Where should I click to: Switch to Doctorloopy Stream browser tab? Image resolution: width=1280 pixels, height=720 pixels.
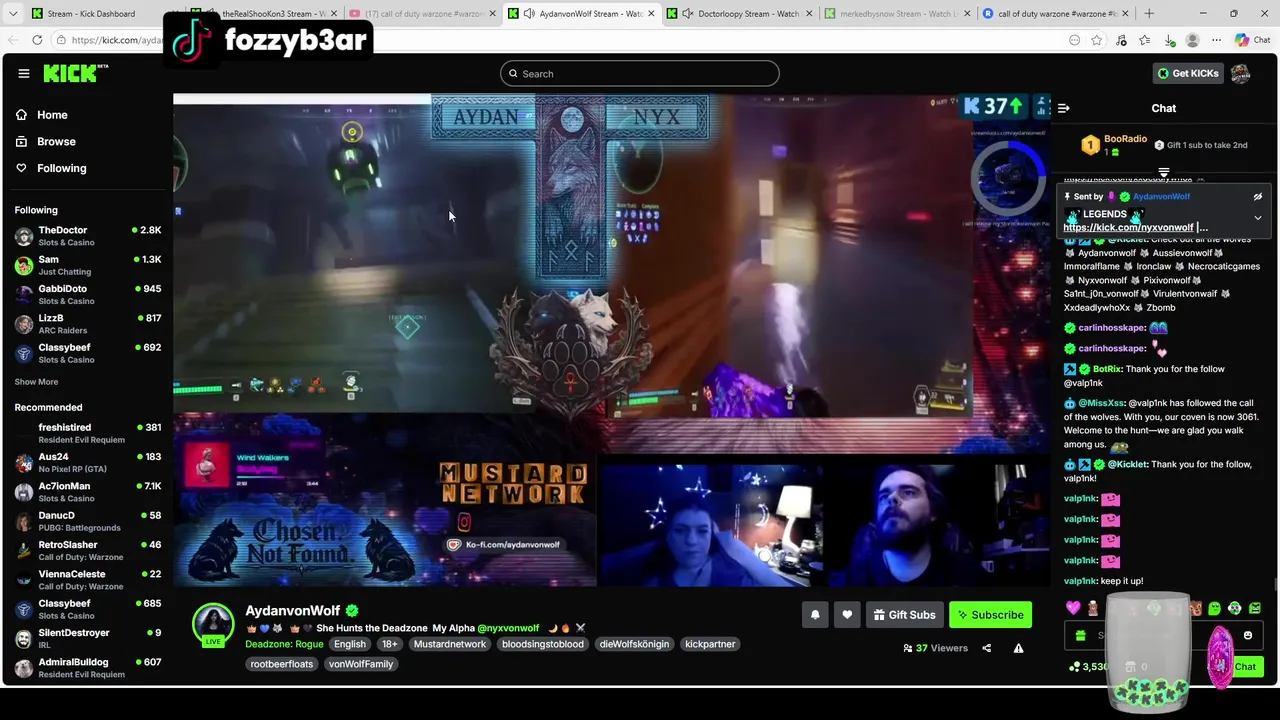740,14
